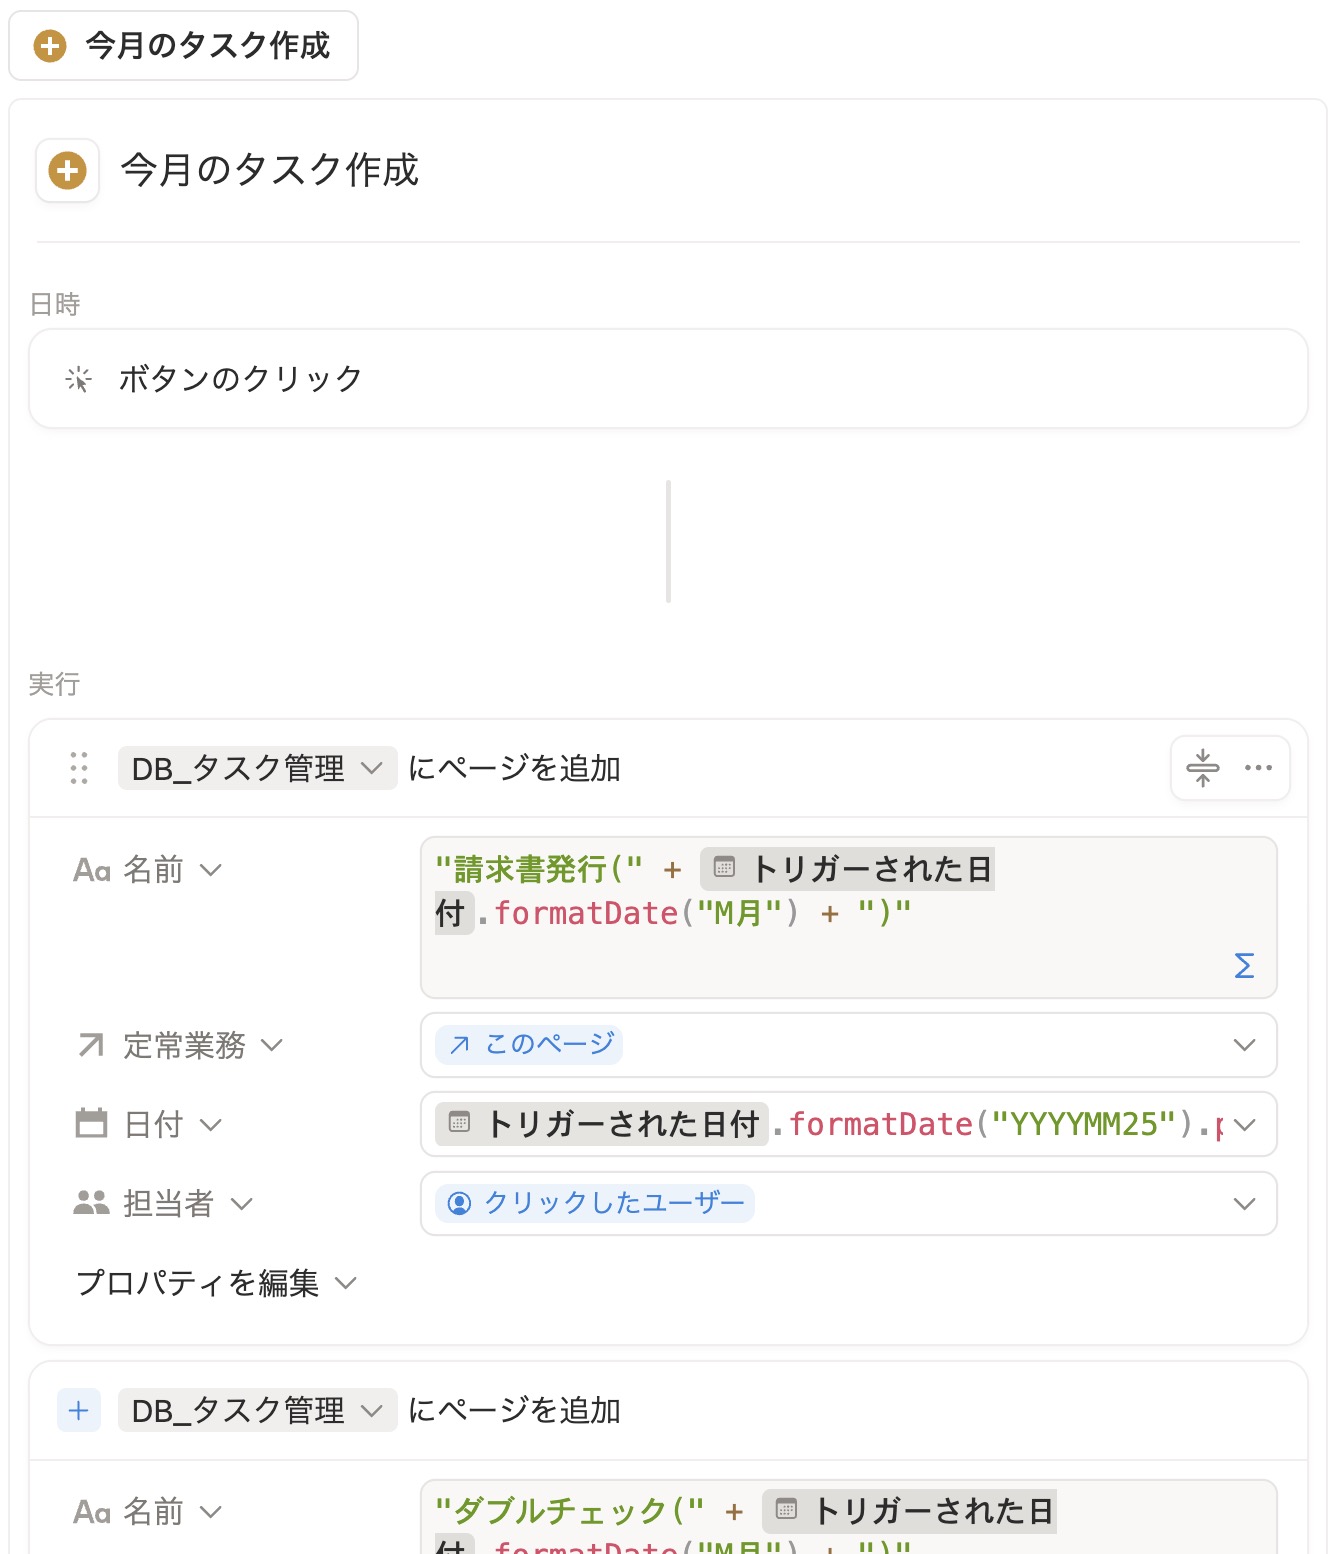Expand the 担当者 value chevron

1244,1203
